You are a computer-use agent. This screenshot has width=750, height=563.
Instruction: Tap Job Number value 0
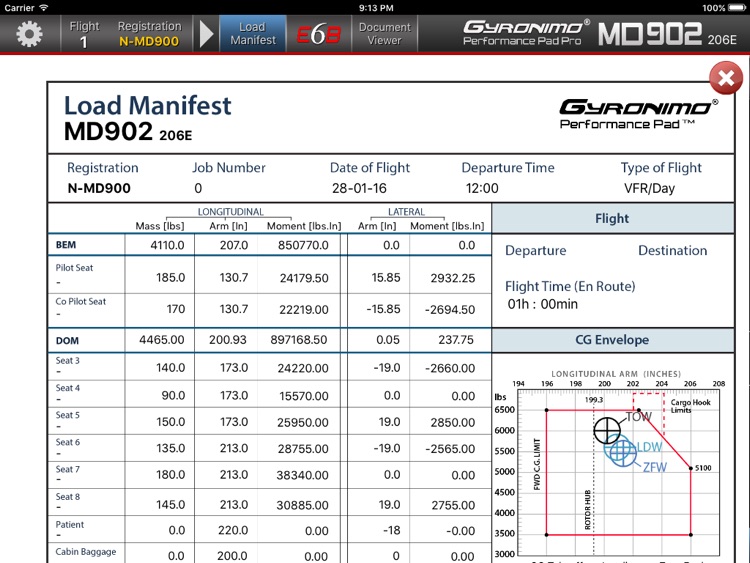click(198, 188)
